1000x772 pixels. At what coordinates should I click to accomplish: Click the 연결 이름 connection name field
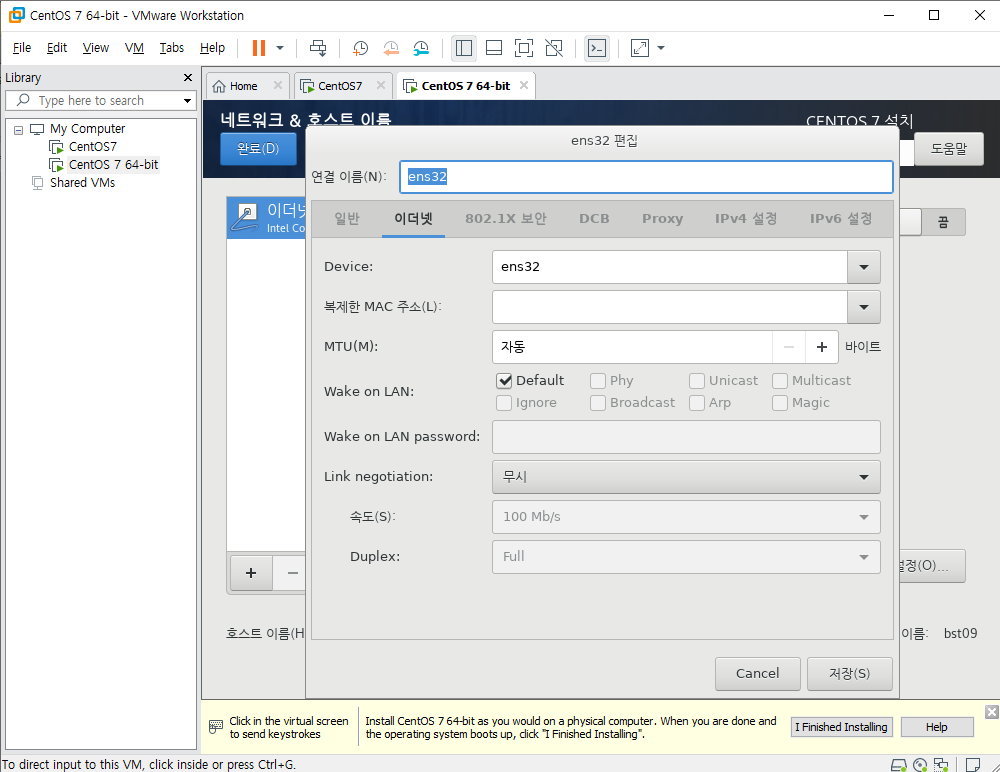click(x=646, y=177)
